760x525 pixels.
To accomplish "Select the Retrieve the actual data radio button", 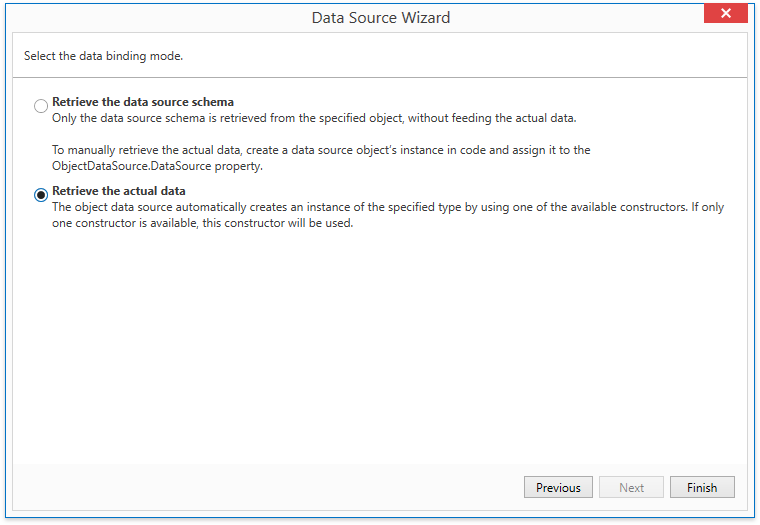I will (x=41, y=195).
